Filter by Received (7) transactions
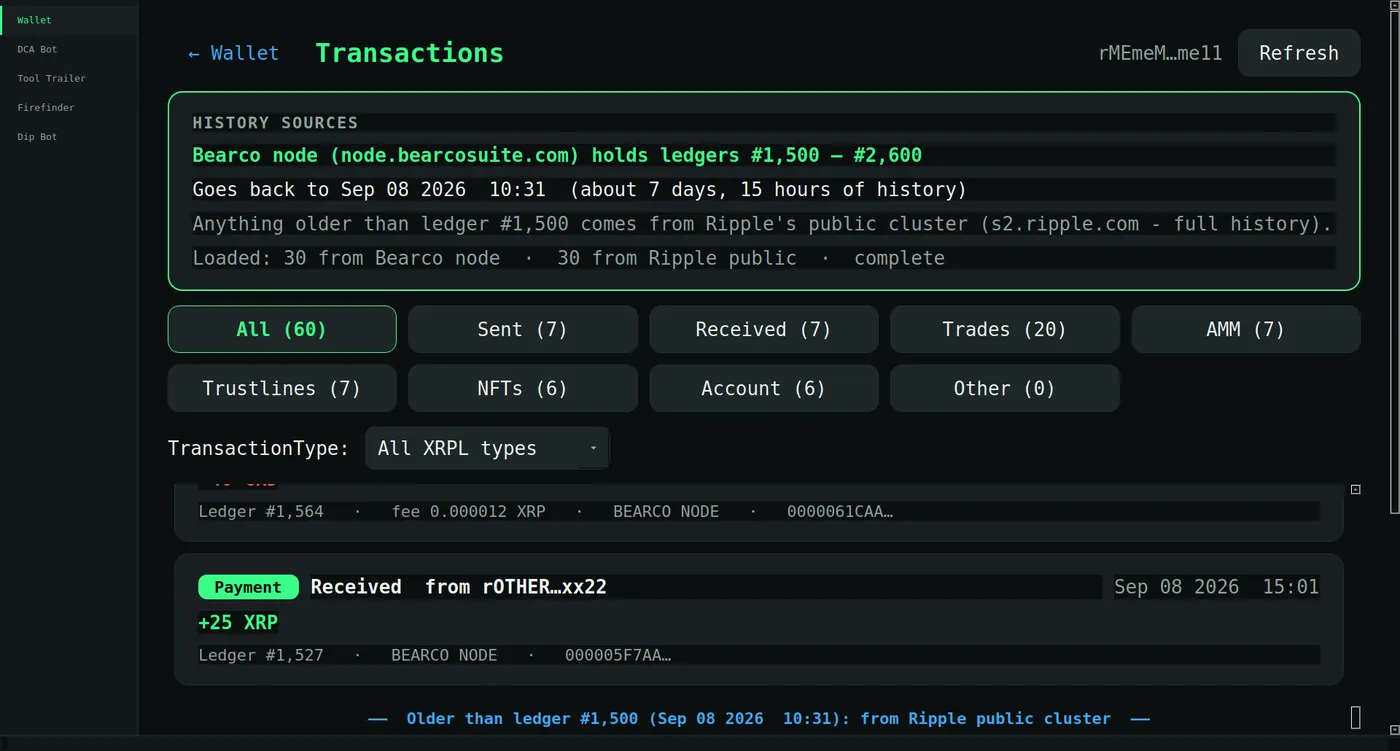Screen dimensions: 1400x751 (x=764, y=329)
